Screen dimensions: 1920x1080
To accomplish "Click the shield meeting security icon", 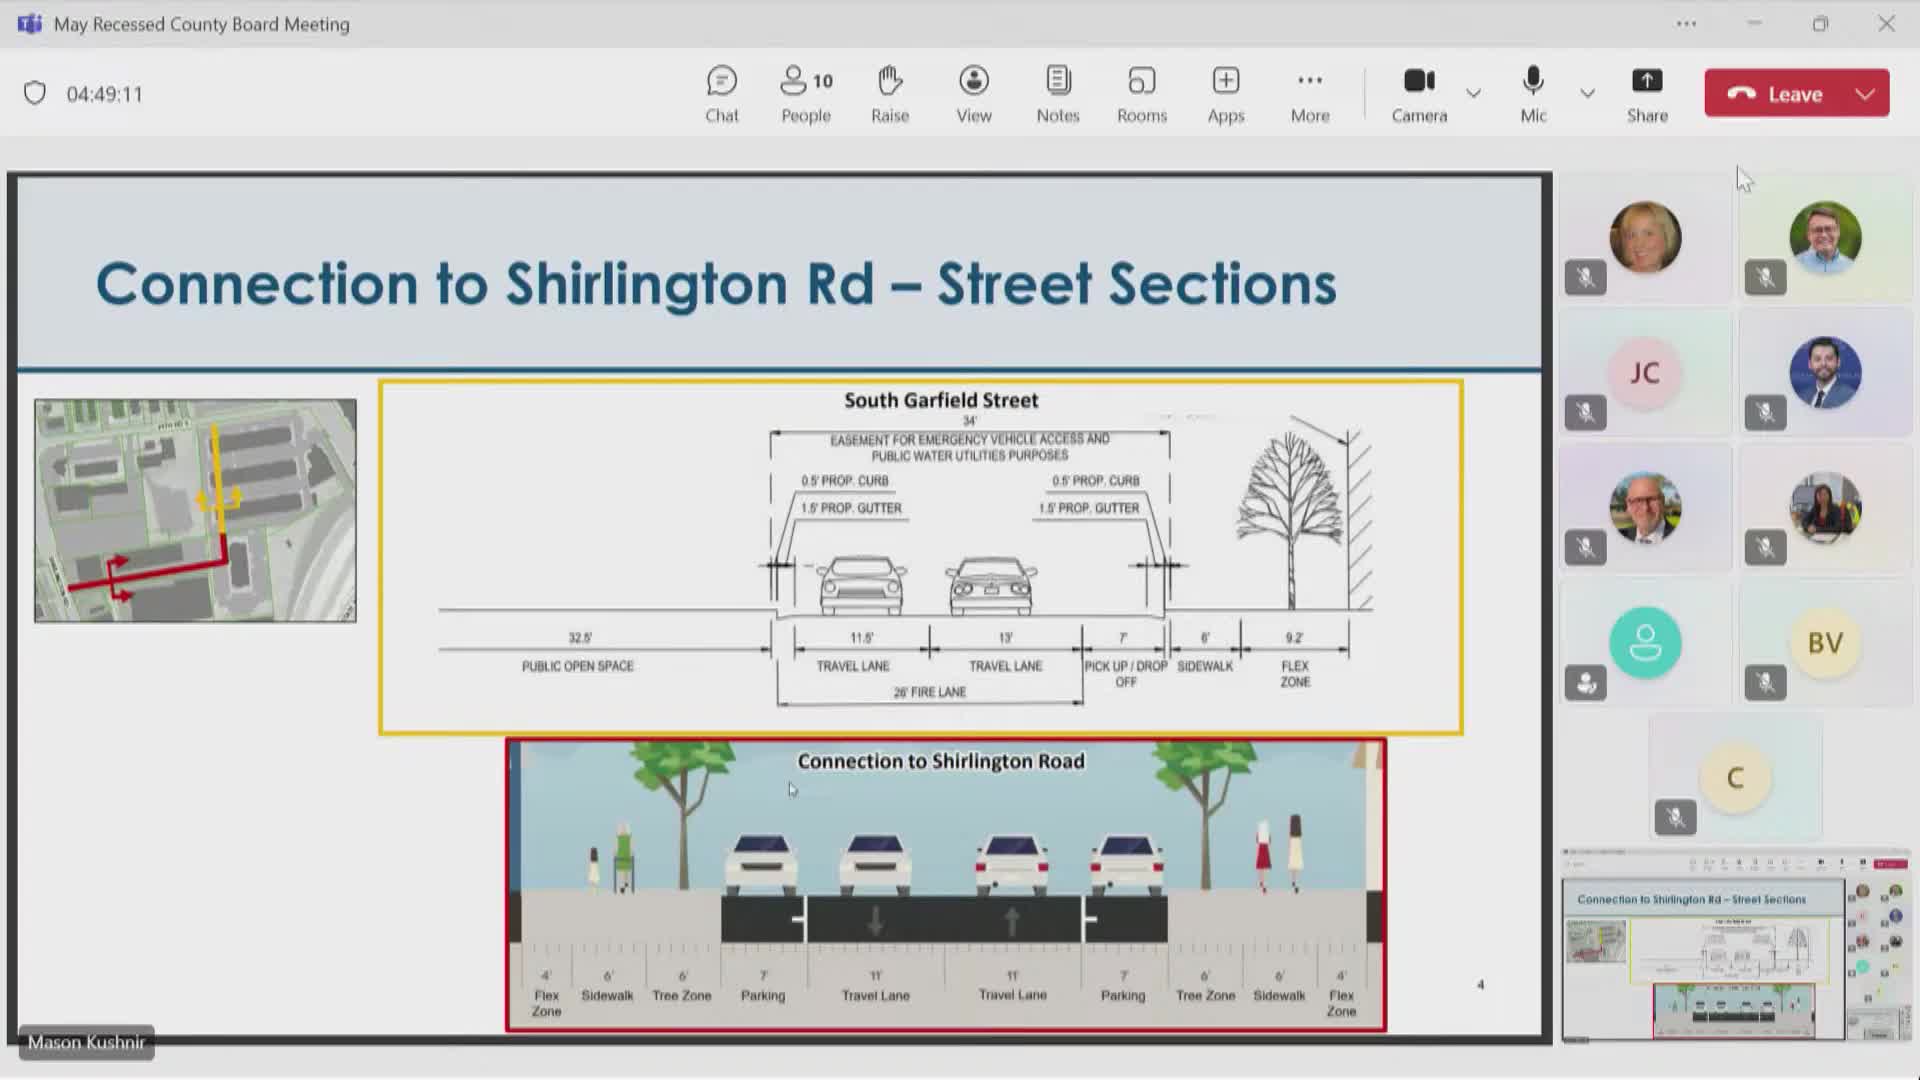I will pyautogui.click(x=35, y=93).
